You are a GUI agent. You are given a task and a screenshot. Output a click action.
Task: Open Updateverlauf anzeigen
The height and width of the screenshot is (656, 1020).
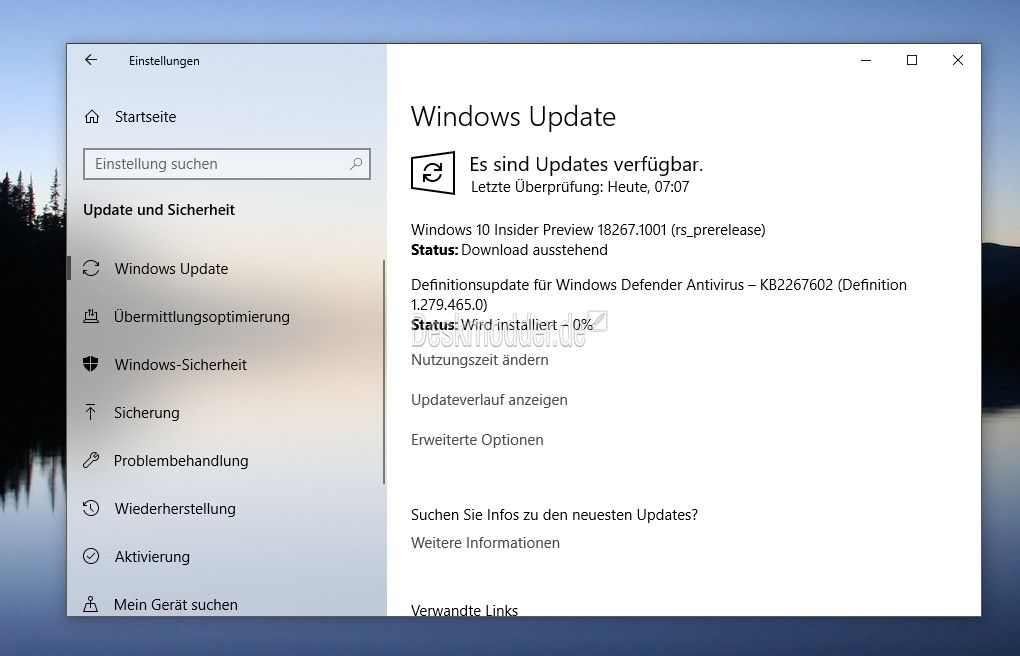[x=489, y=400]
